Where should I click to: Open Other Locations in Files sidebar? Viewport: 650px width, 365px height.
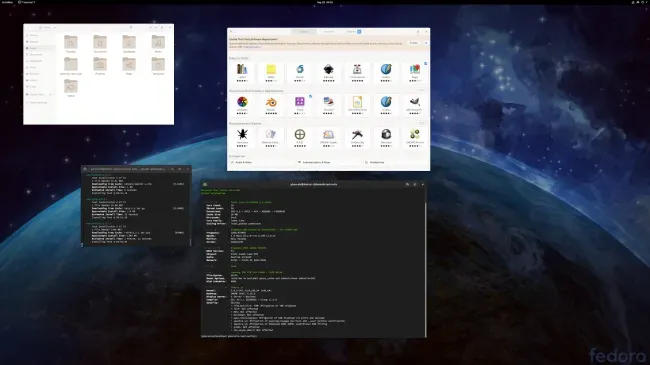[x=38, y=102]
